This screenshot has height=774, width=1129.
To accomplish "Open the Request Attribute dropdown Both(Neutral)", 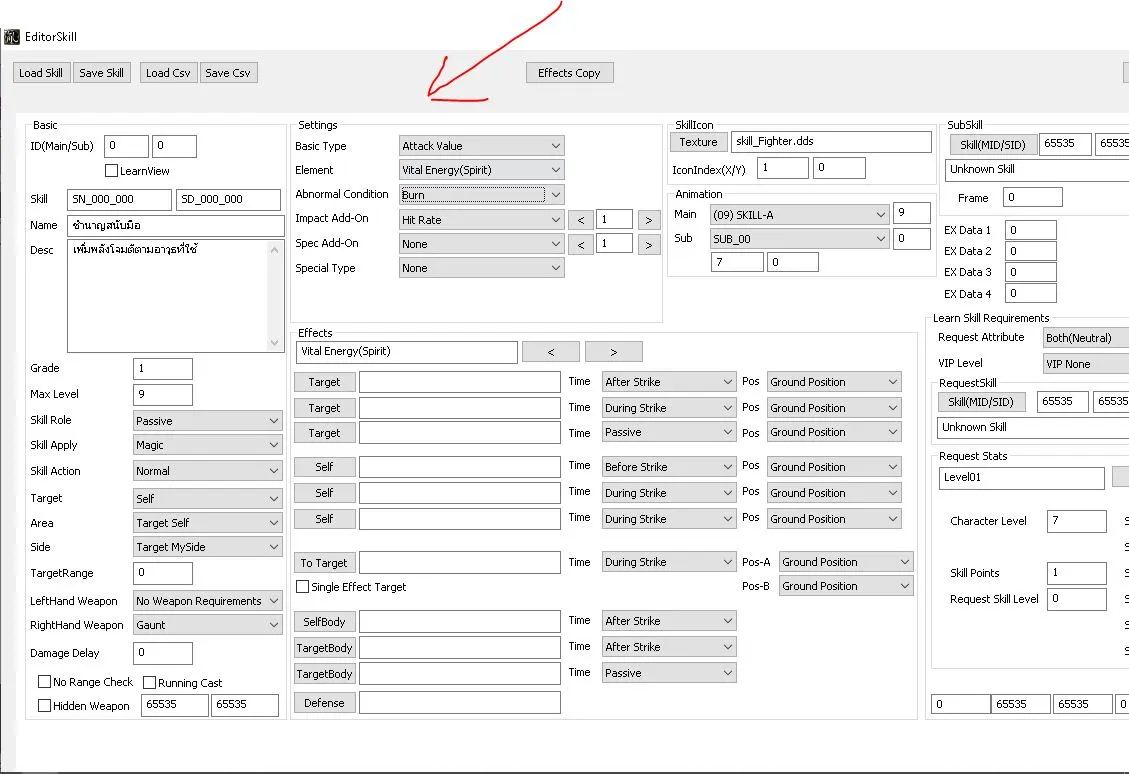I will tap(1086, 338).
